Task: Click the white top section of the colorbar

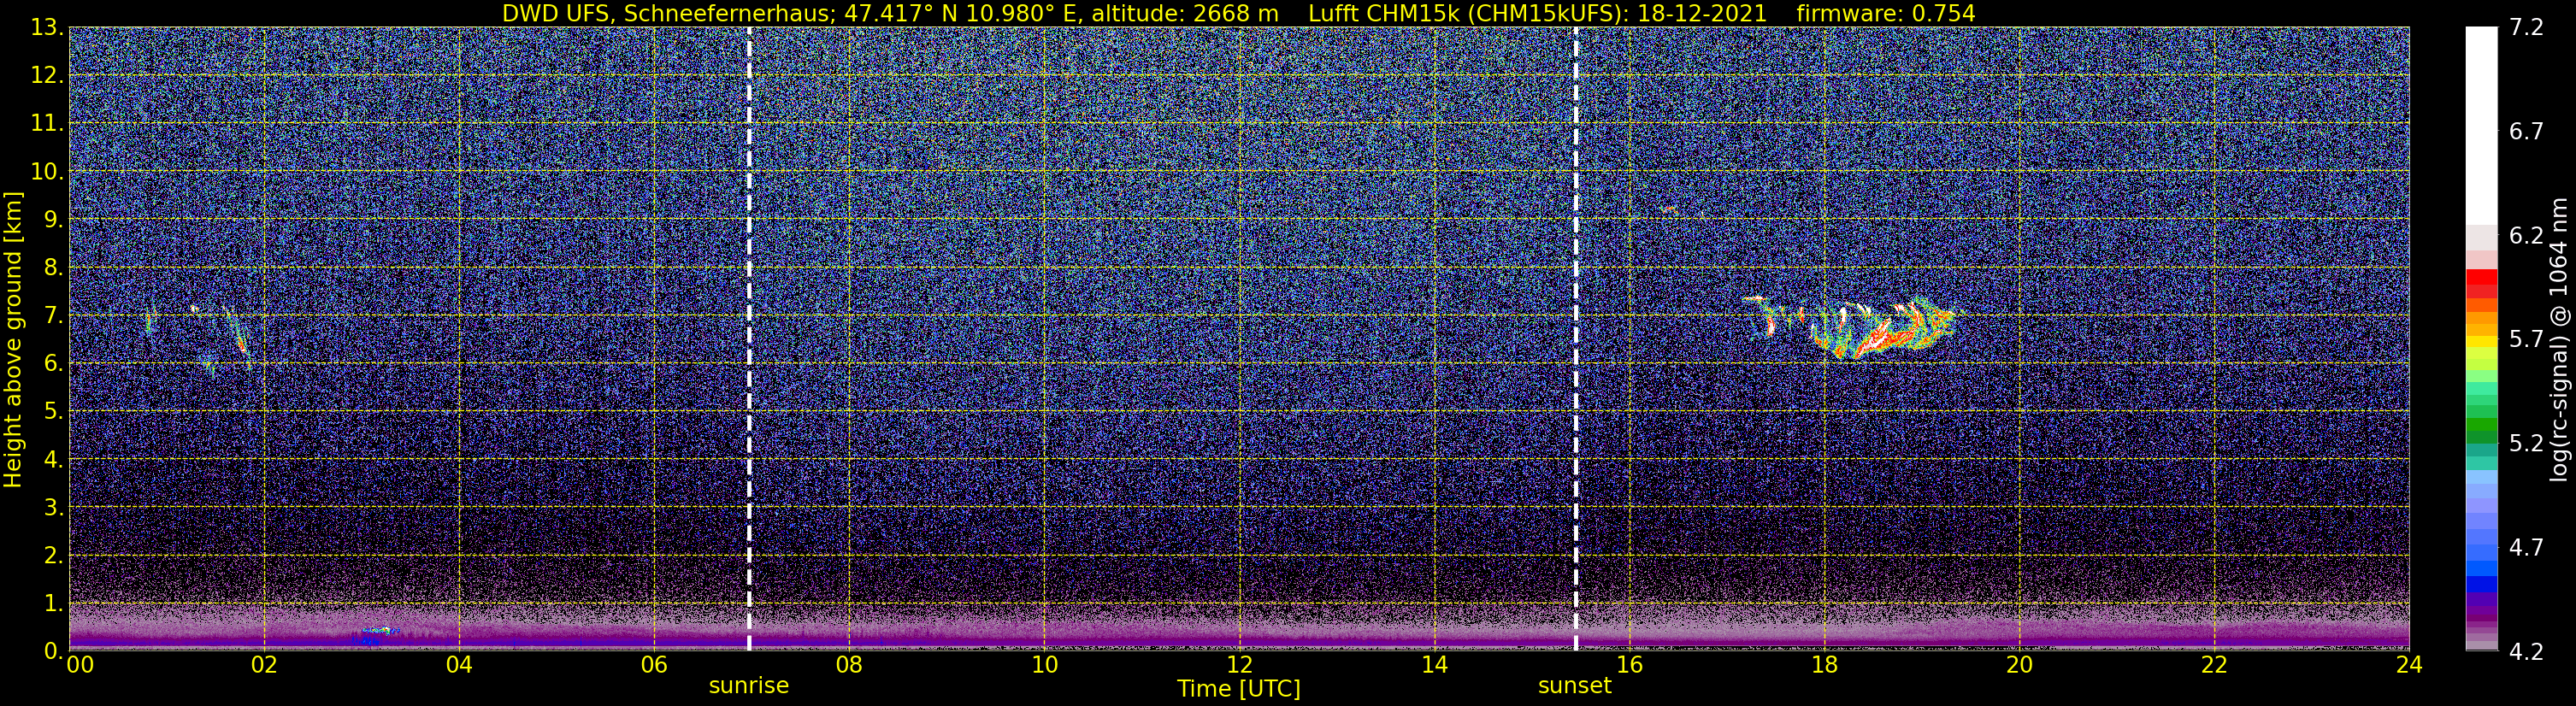Action: pos(2481,125)
